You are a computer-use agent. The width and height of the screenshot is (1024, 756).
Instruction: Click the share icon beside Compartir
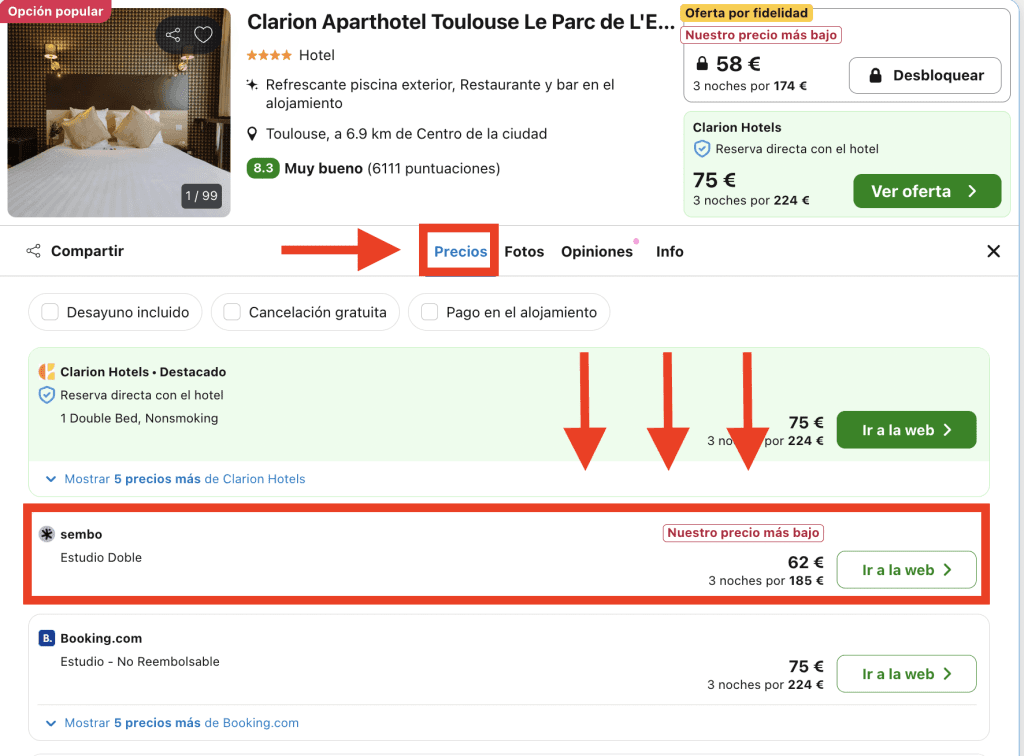34,251
